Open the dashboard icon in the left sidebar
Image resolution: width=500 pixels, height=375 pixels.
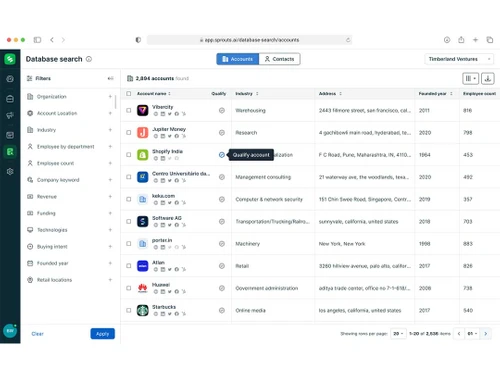point(10,79)
